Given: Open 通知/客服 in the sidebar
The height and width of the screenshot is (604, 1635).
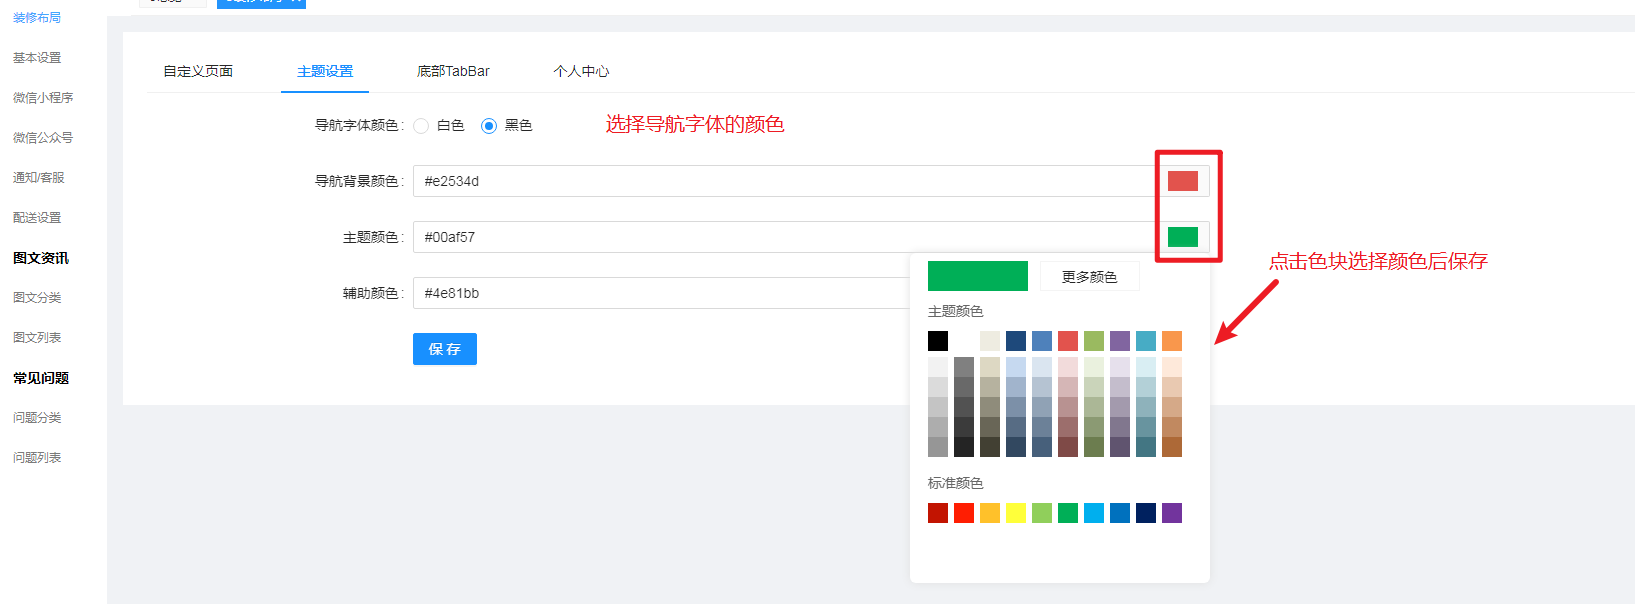Looking at the screenshot, I should [39, 178].
